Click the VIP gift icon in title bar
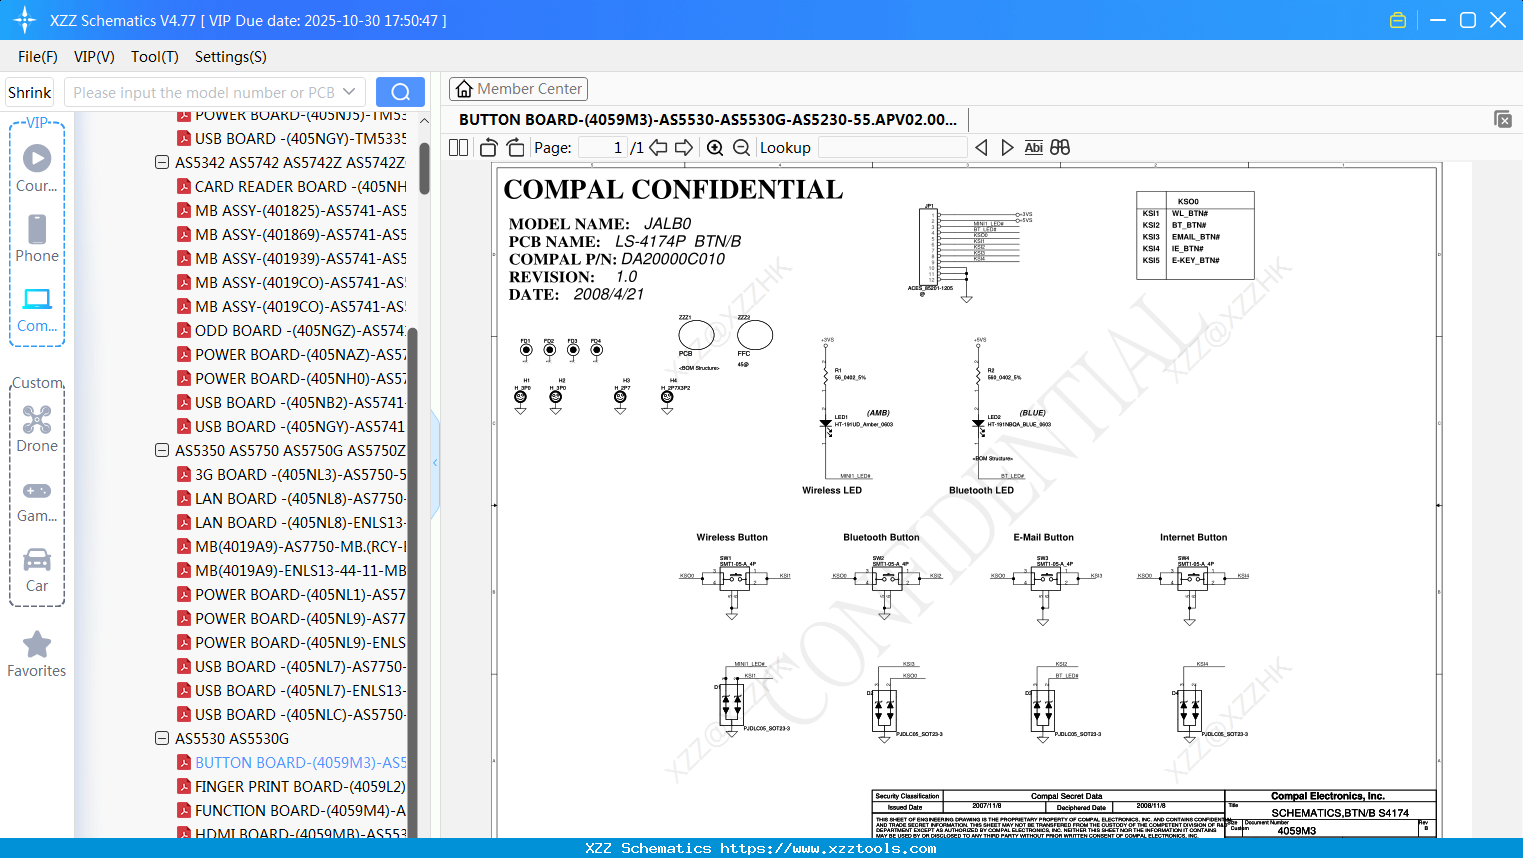The height and width of the screenshot is (858, 1523). coord(1398,20)
